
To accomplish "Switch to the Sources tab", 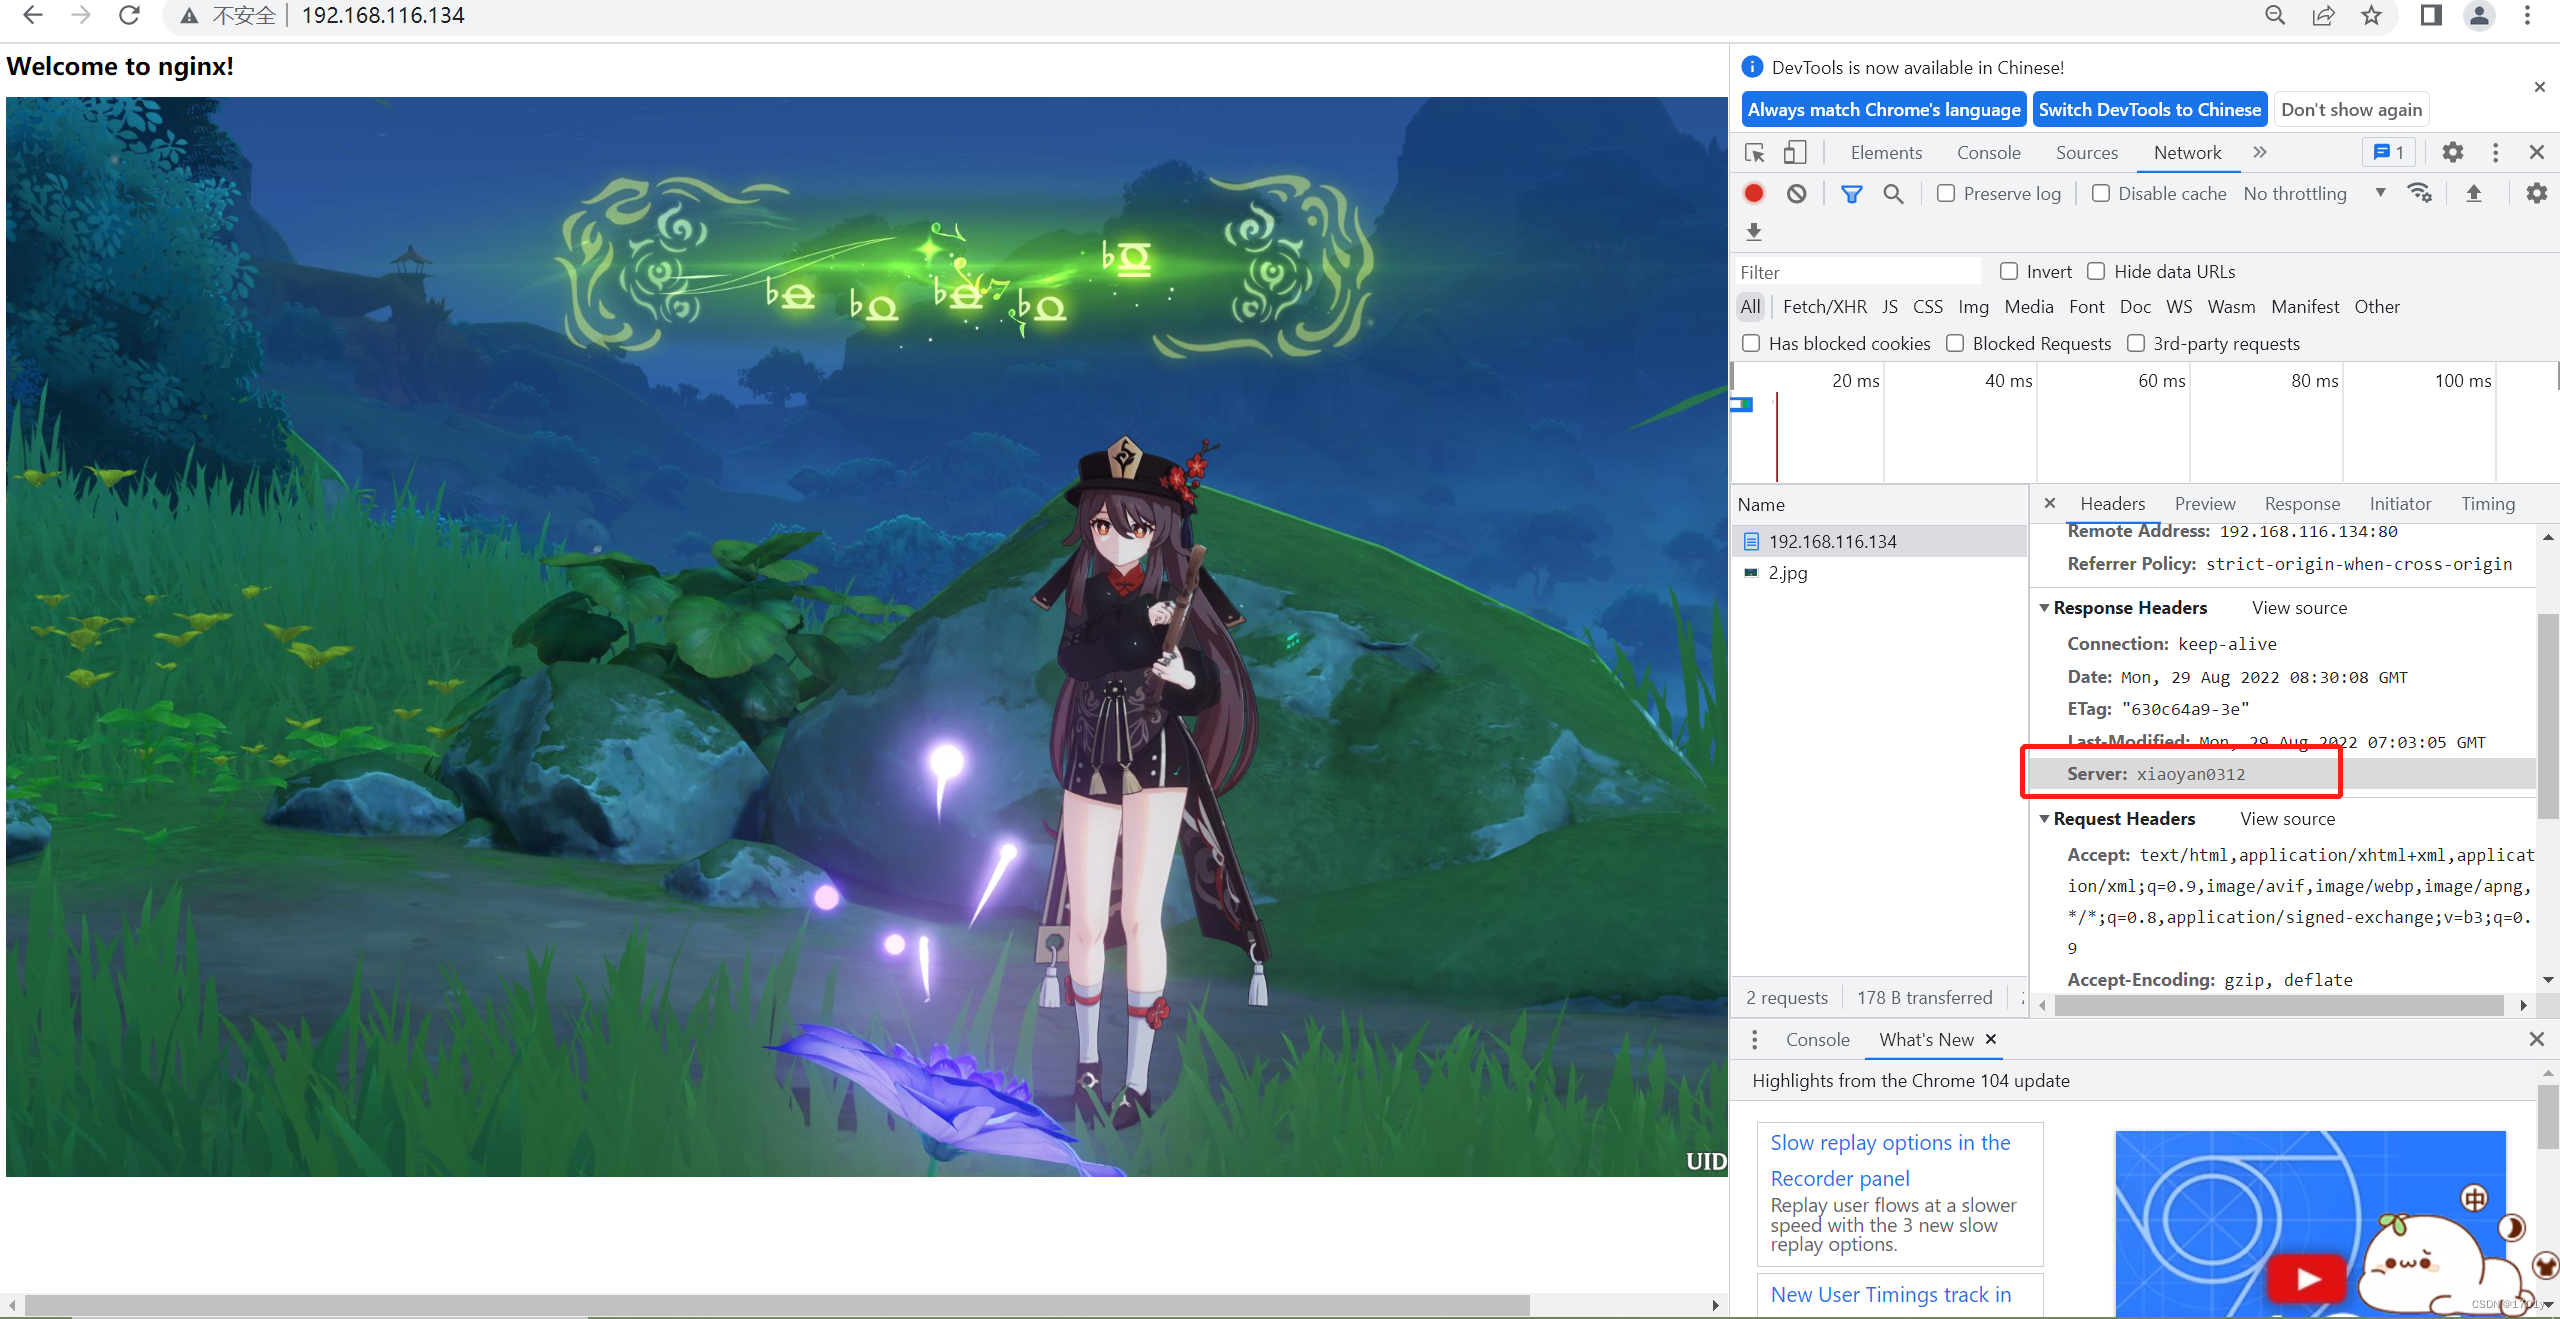I will [x=2087, y=152].
